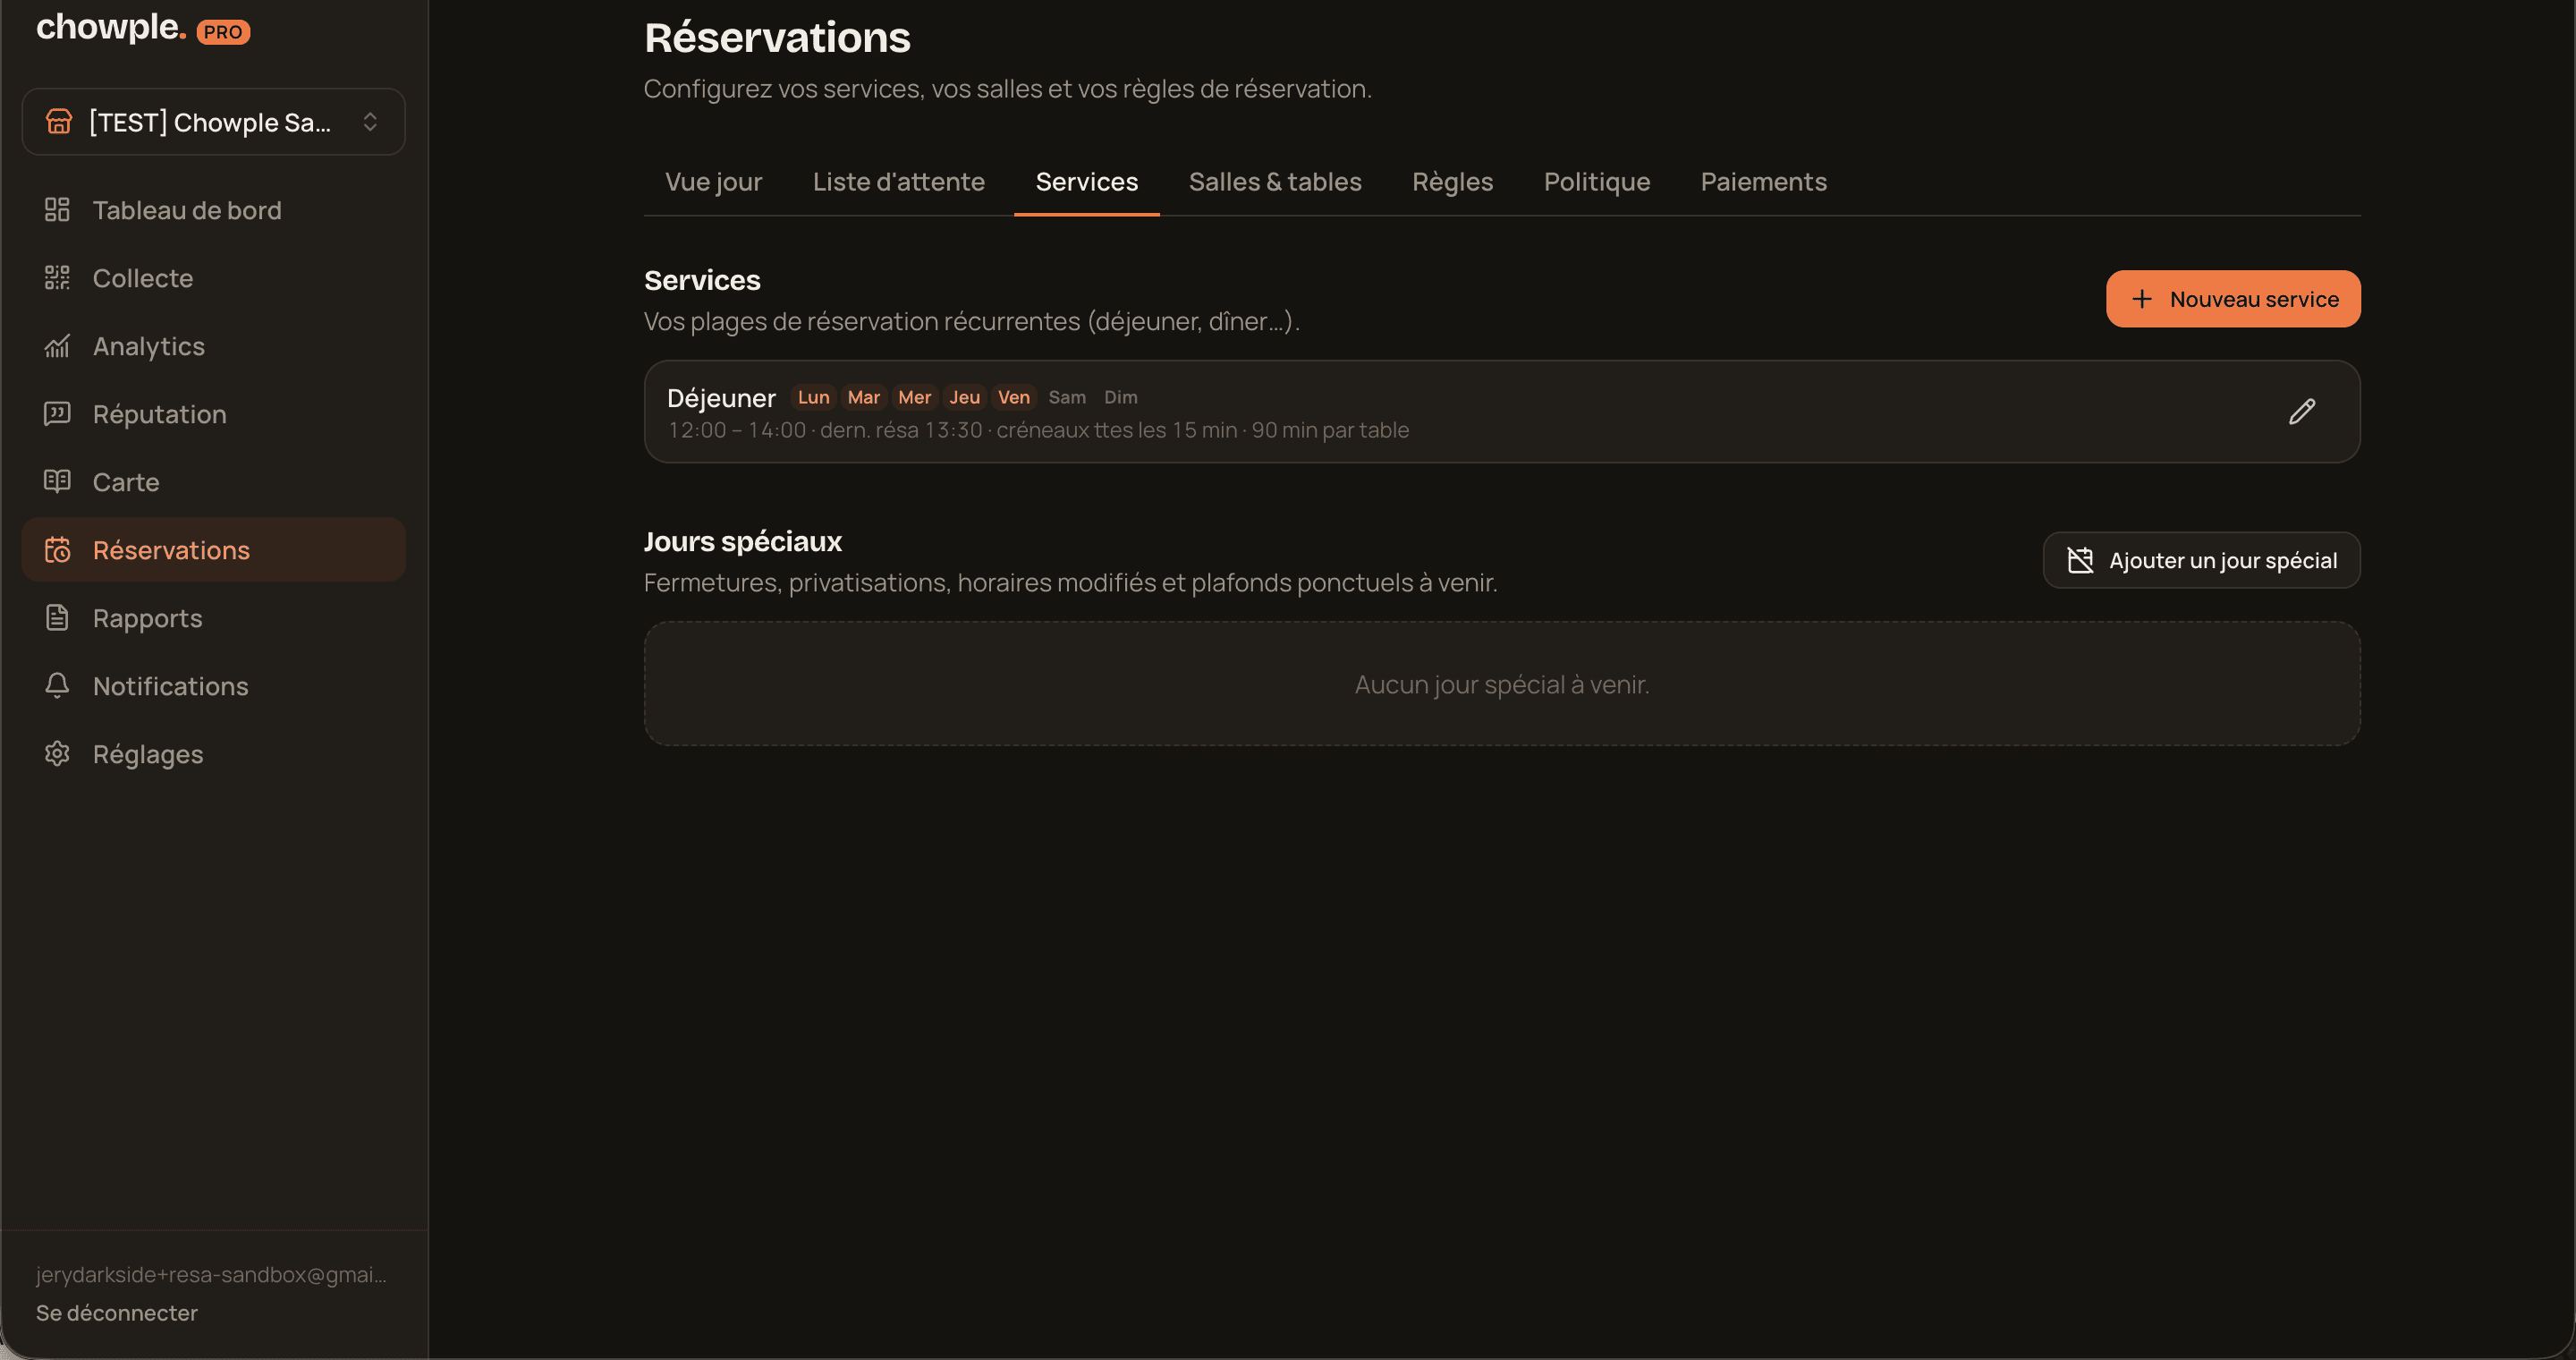
Task: Open the Liste d'attente tab
Action: tap(898, 182)
